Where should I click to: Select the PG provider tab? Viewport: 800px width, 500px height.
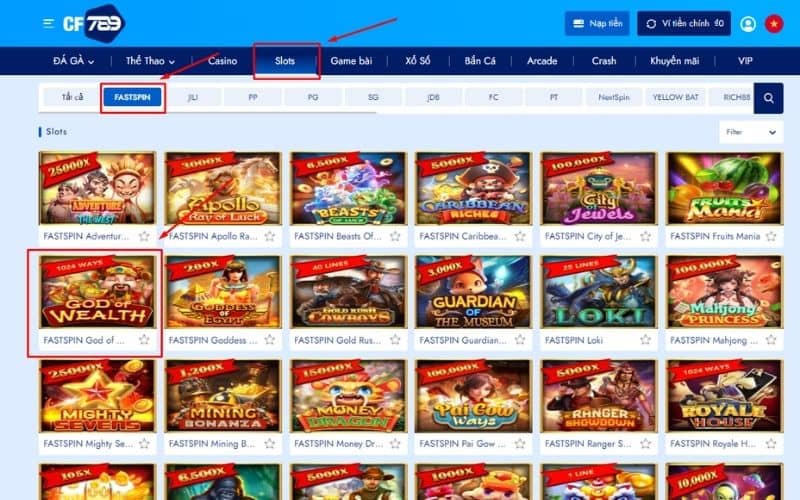tap(313, 97)
